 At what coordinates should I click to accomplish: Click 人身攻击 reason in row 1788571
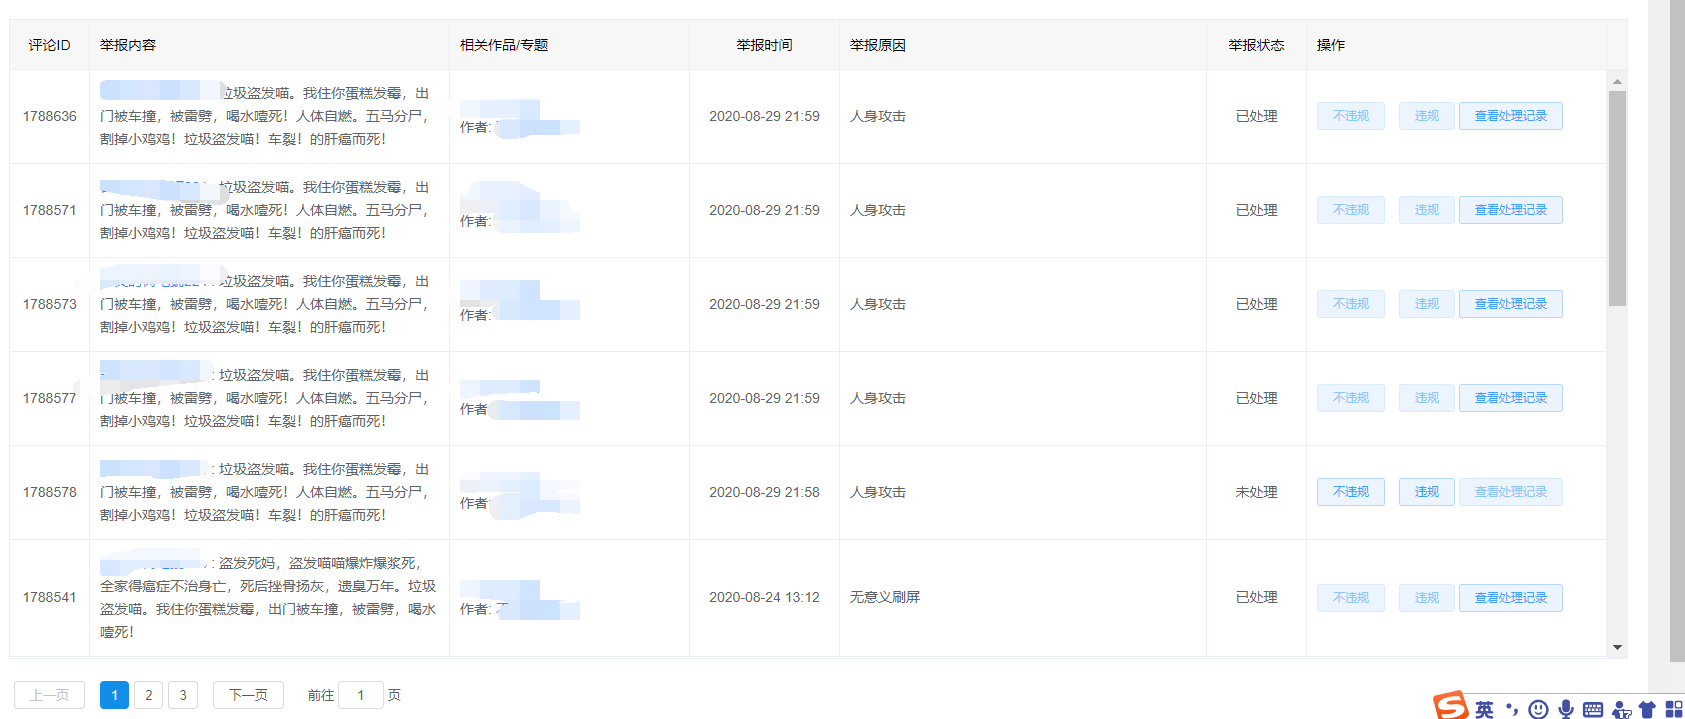[x=878, y=210]
